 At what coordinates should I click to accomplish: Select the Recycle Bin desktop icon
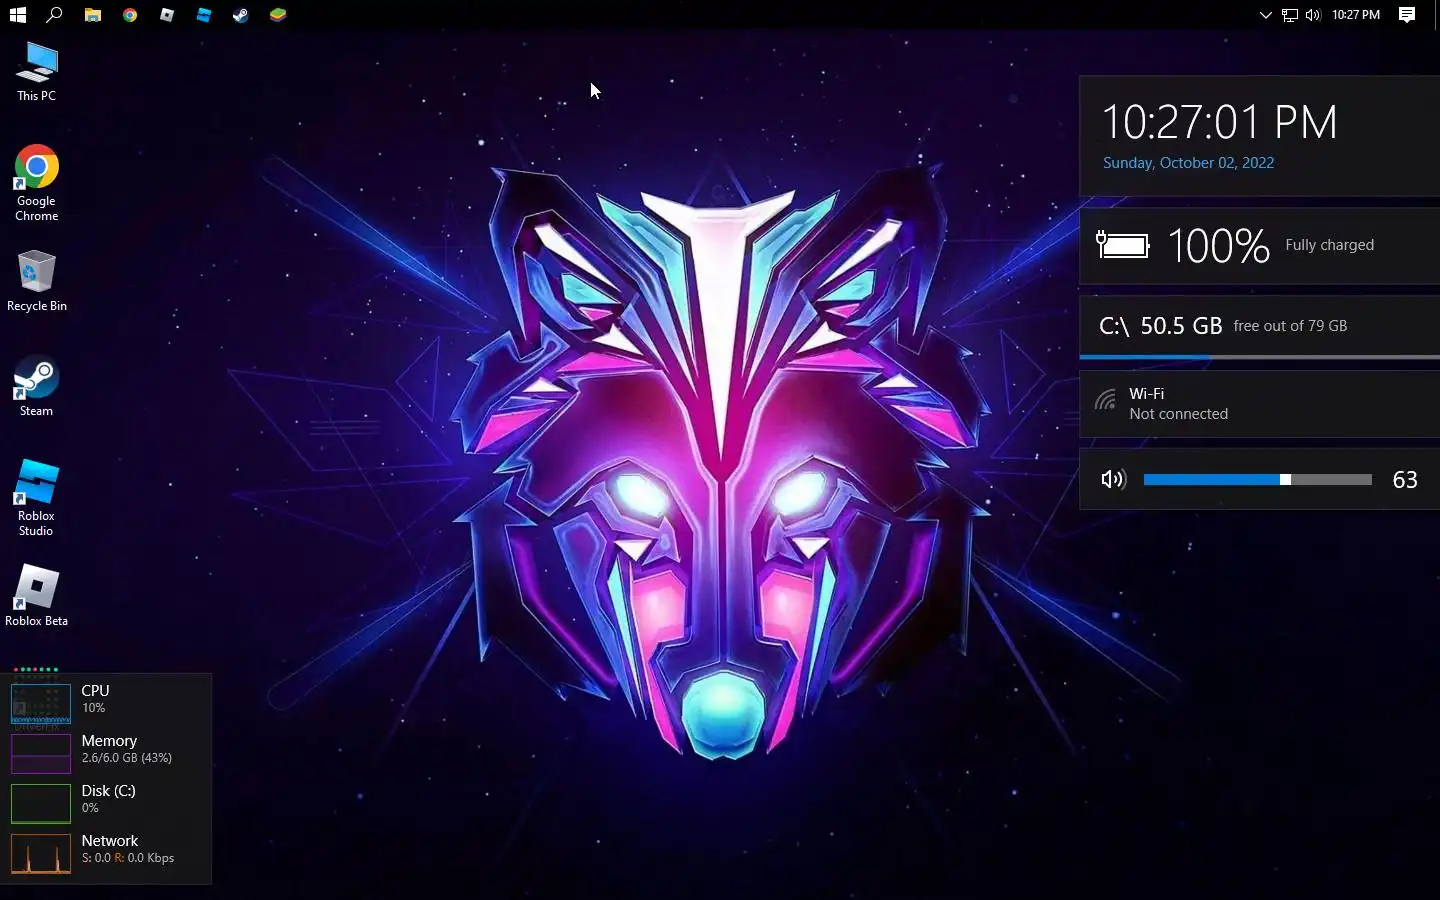37,281
